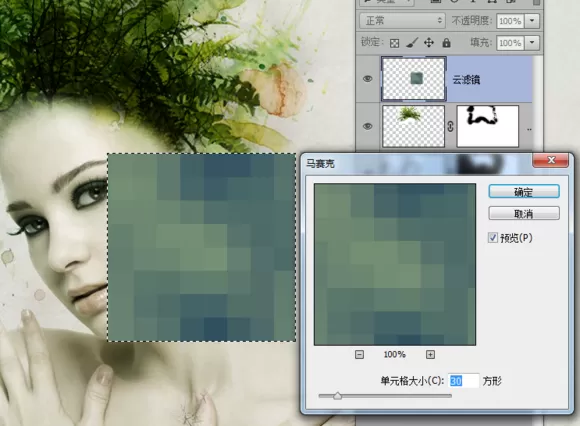
Task: Click the lock transparent pixels icon
Action: [395, 43]
